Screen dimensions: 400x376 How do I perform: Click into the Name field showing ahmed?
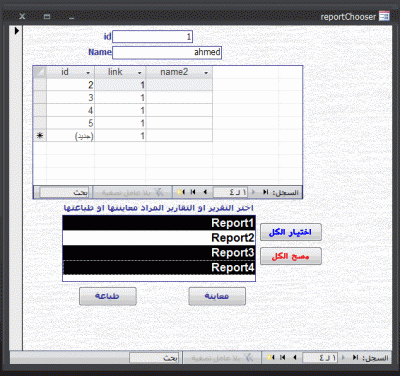pos(167,52)
